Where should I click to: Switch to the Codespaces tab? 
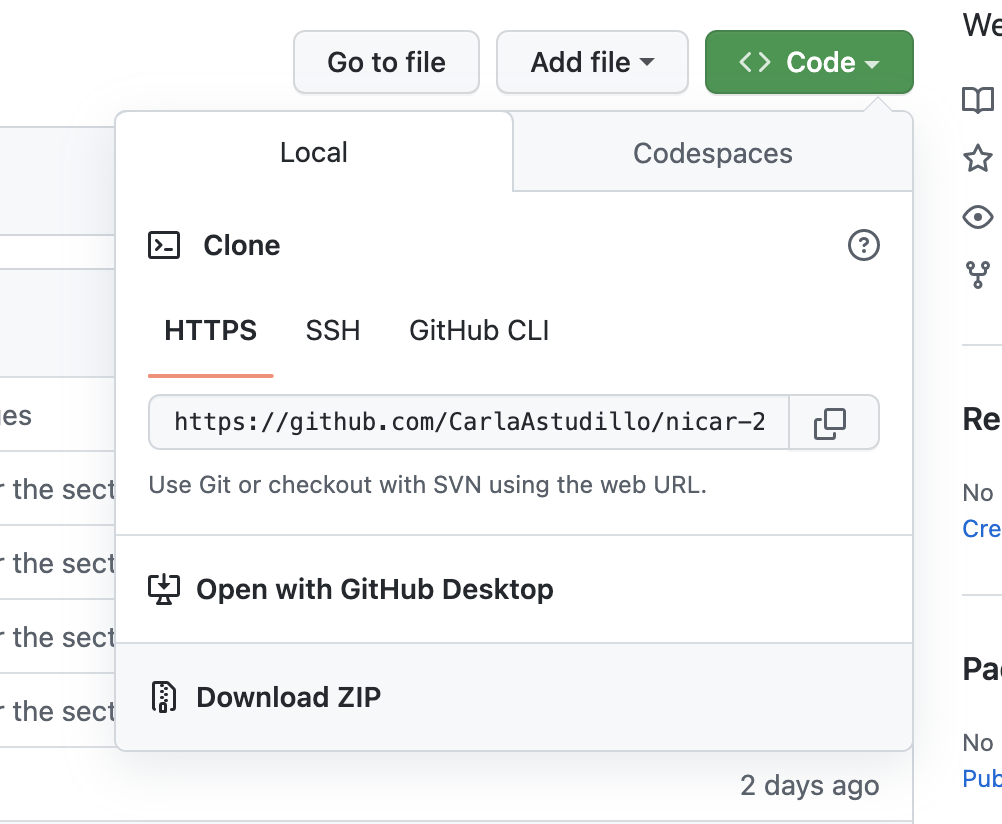[x=713, y=153]
